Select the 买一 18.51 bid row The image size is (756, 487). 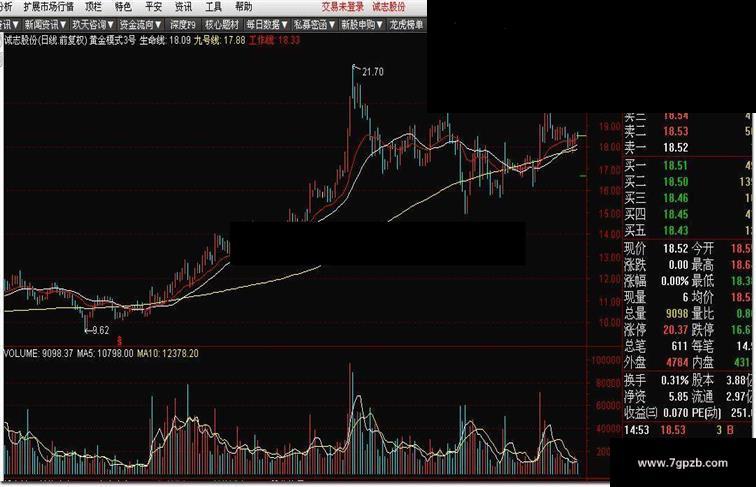688,166
